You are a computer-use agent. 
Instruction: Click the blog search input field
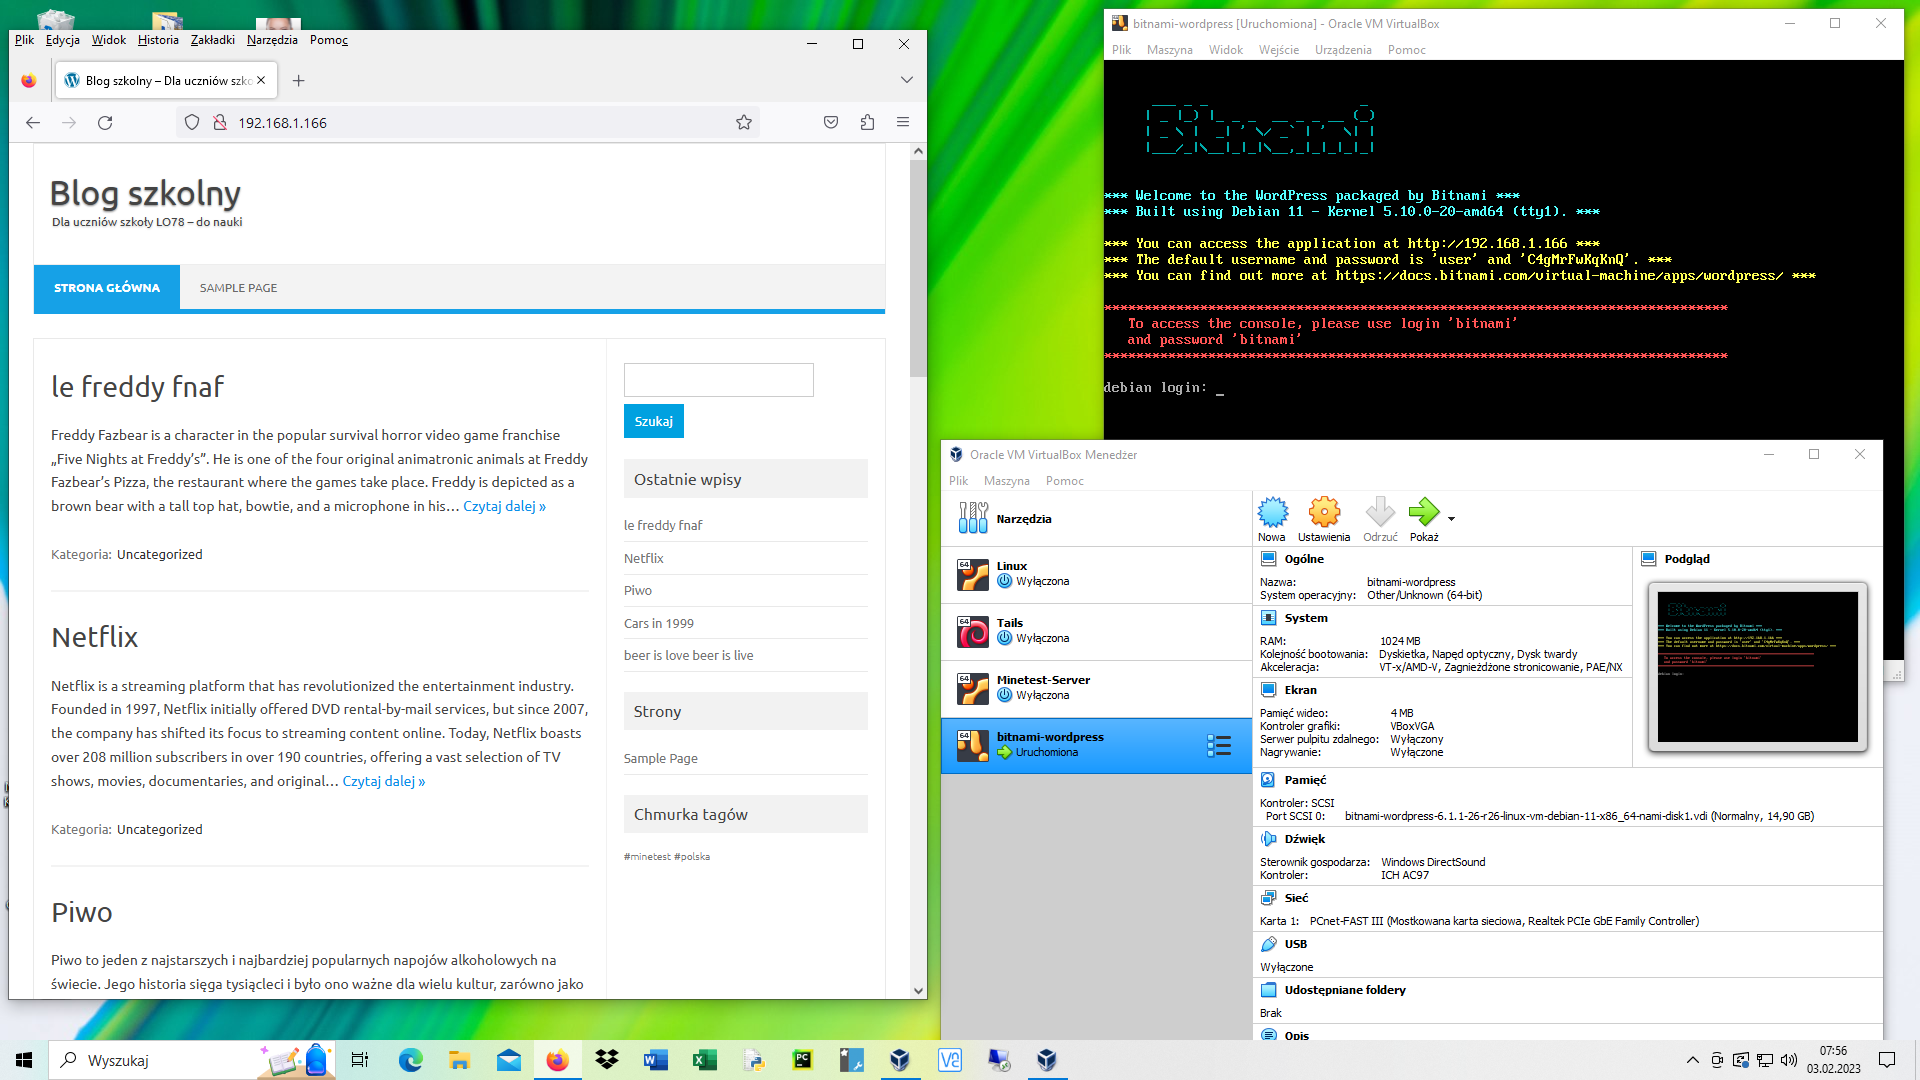click(x=718, y=380)
